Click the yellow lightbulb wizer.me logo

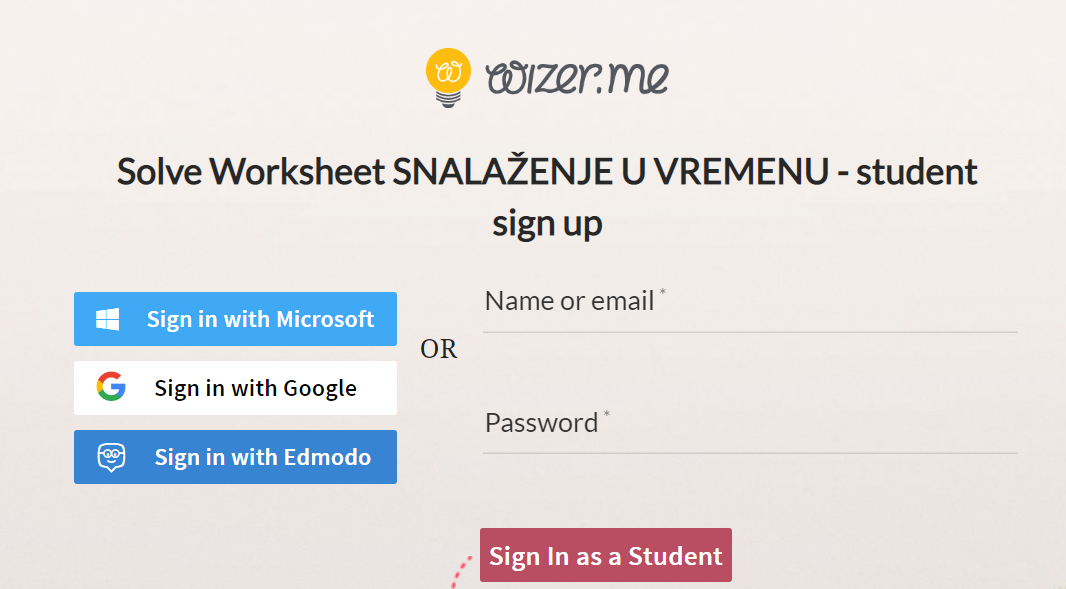[448, 78]
